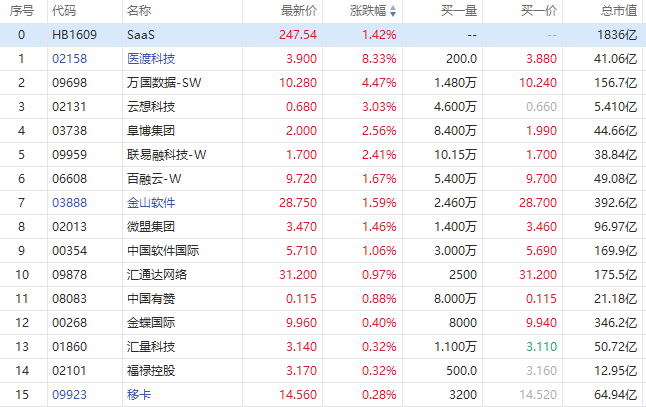
Task: Select 微盟集团 name cell
Action: [151, 227]
